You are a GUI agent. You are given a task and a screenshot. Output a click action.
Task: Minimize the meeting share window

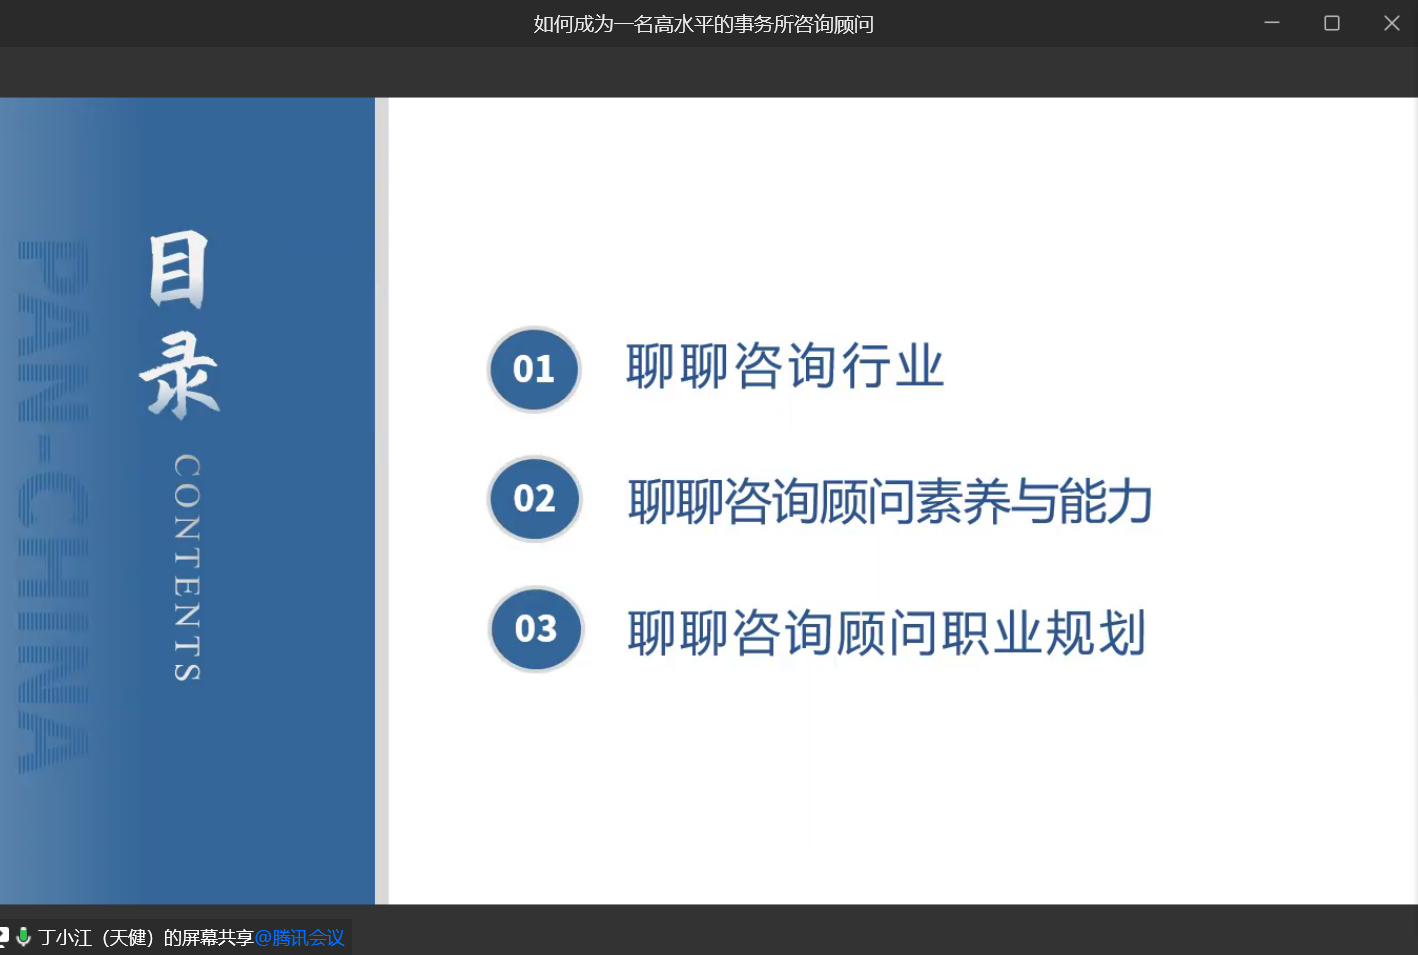pyautogui.click(x=1272, y=23)
